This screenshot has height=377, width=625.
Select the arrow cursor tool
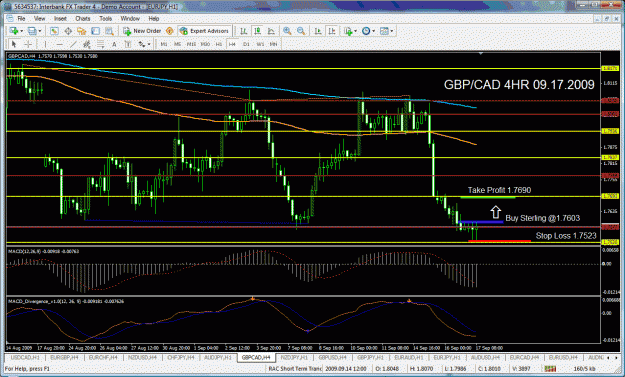(x=14, y=44)
